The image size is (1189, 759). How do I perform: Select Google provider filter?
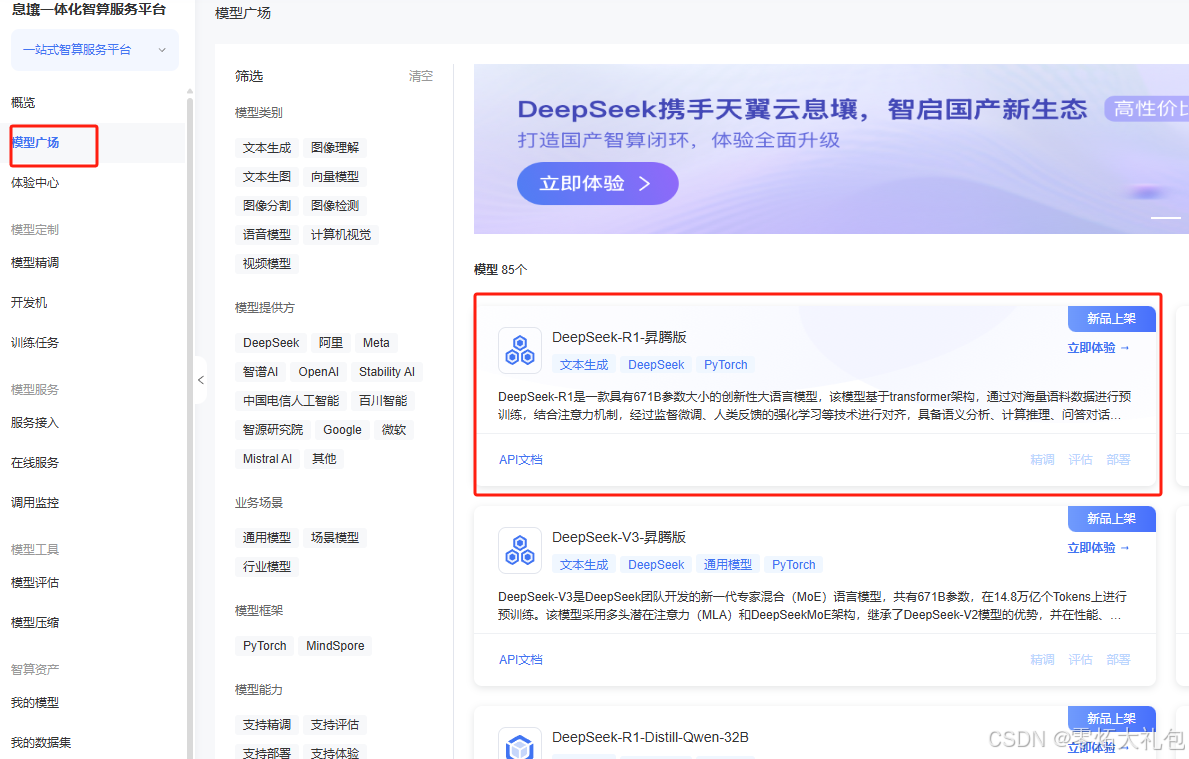click(343, 430)
